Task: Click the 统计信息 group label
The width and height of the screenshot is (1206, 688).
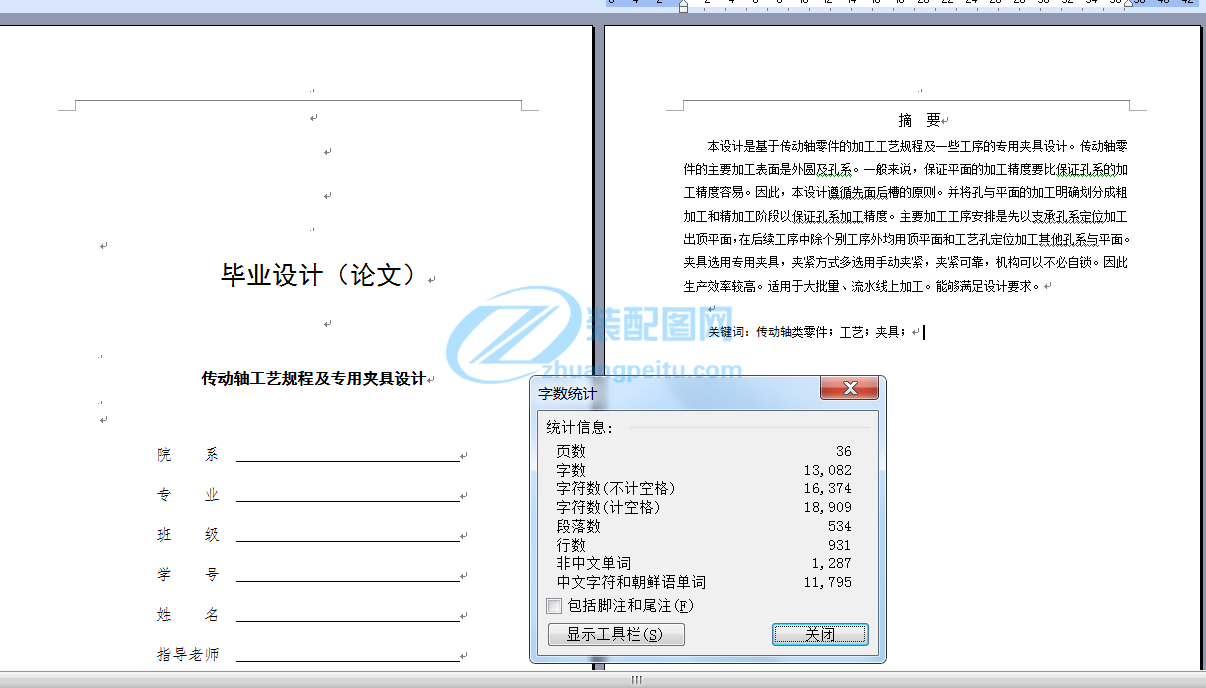Action: (580, 427)
